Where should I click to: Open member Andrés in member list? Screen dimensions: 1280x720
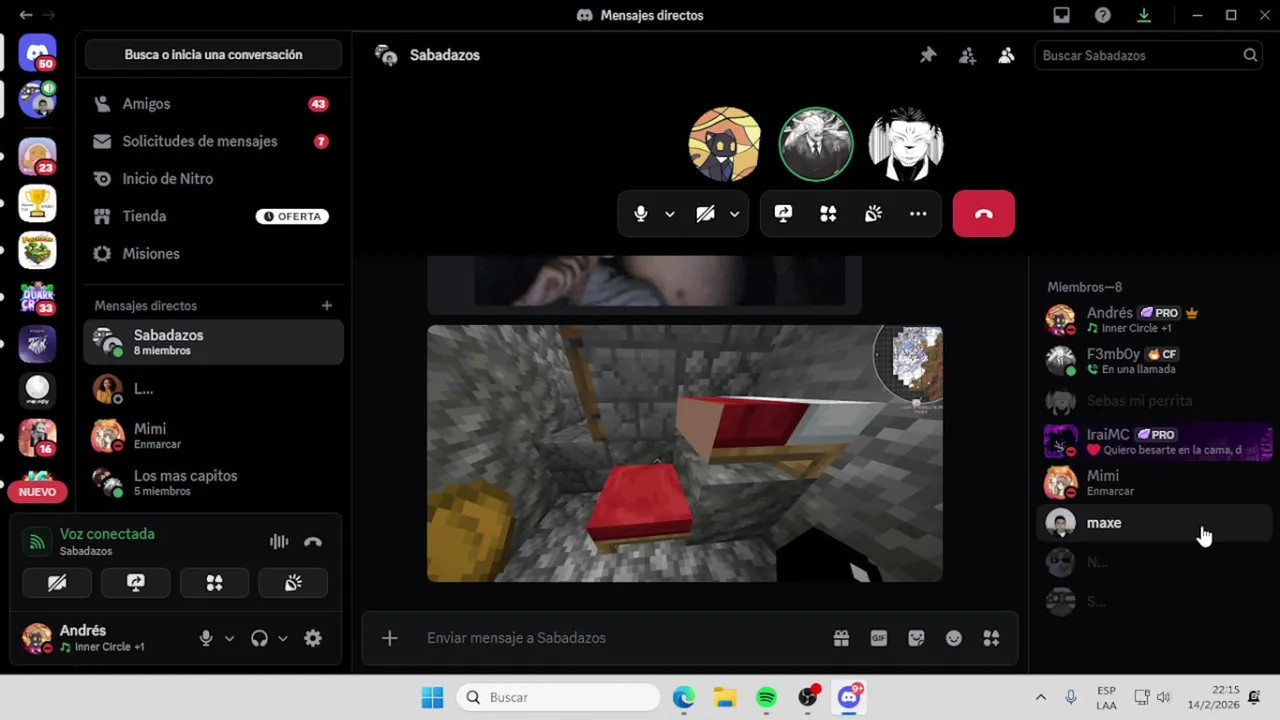(x=1155, y=319)
